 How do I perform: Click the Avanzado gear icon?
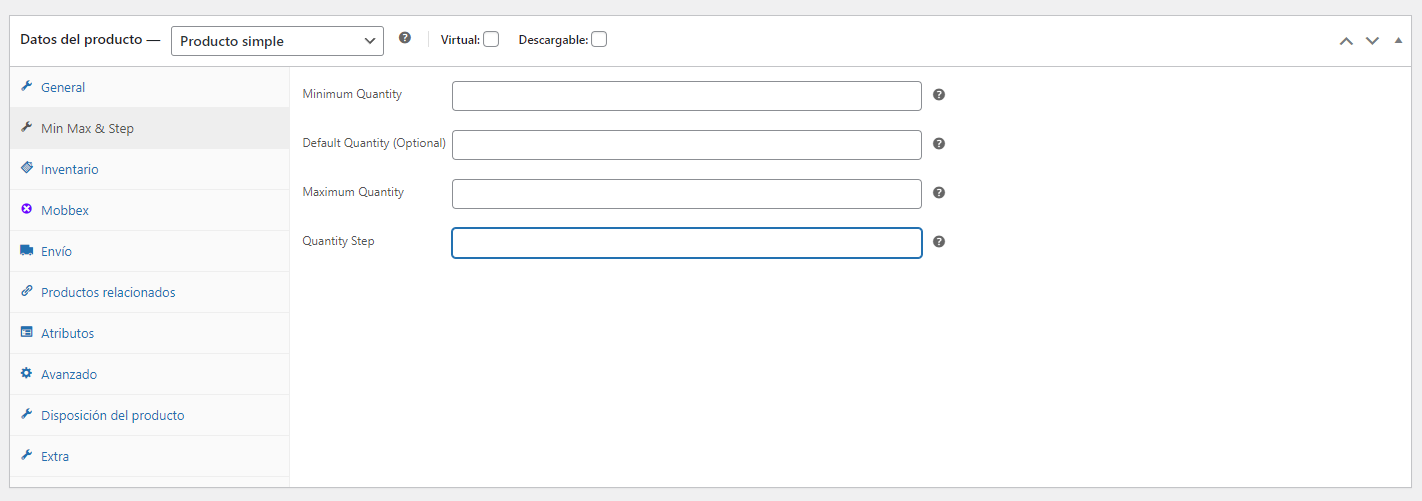[27, 373]
